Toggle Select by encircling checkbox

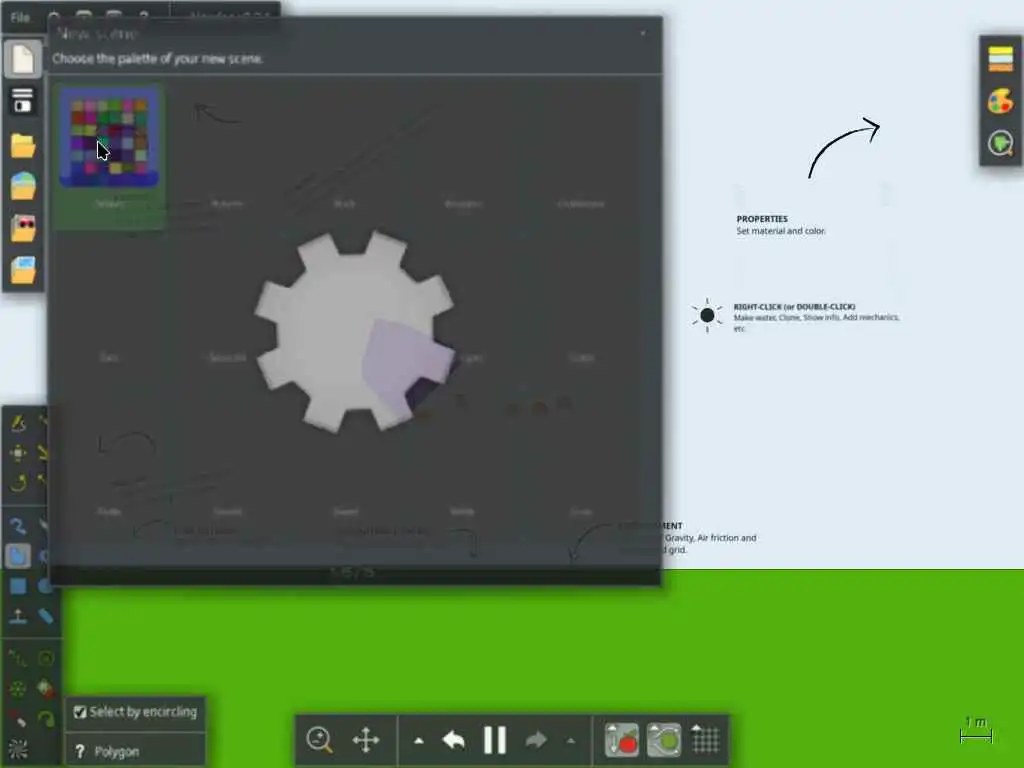click(80, 712)
